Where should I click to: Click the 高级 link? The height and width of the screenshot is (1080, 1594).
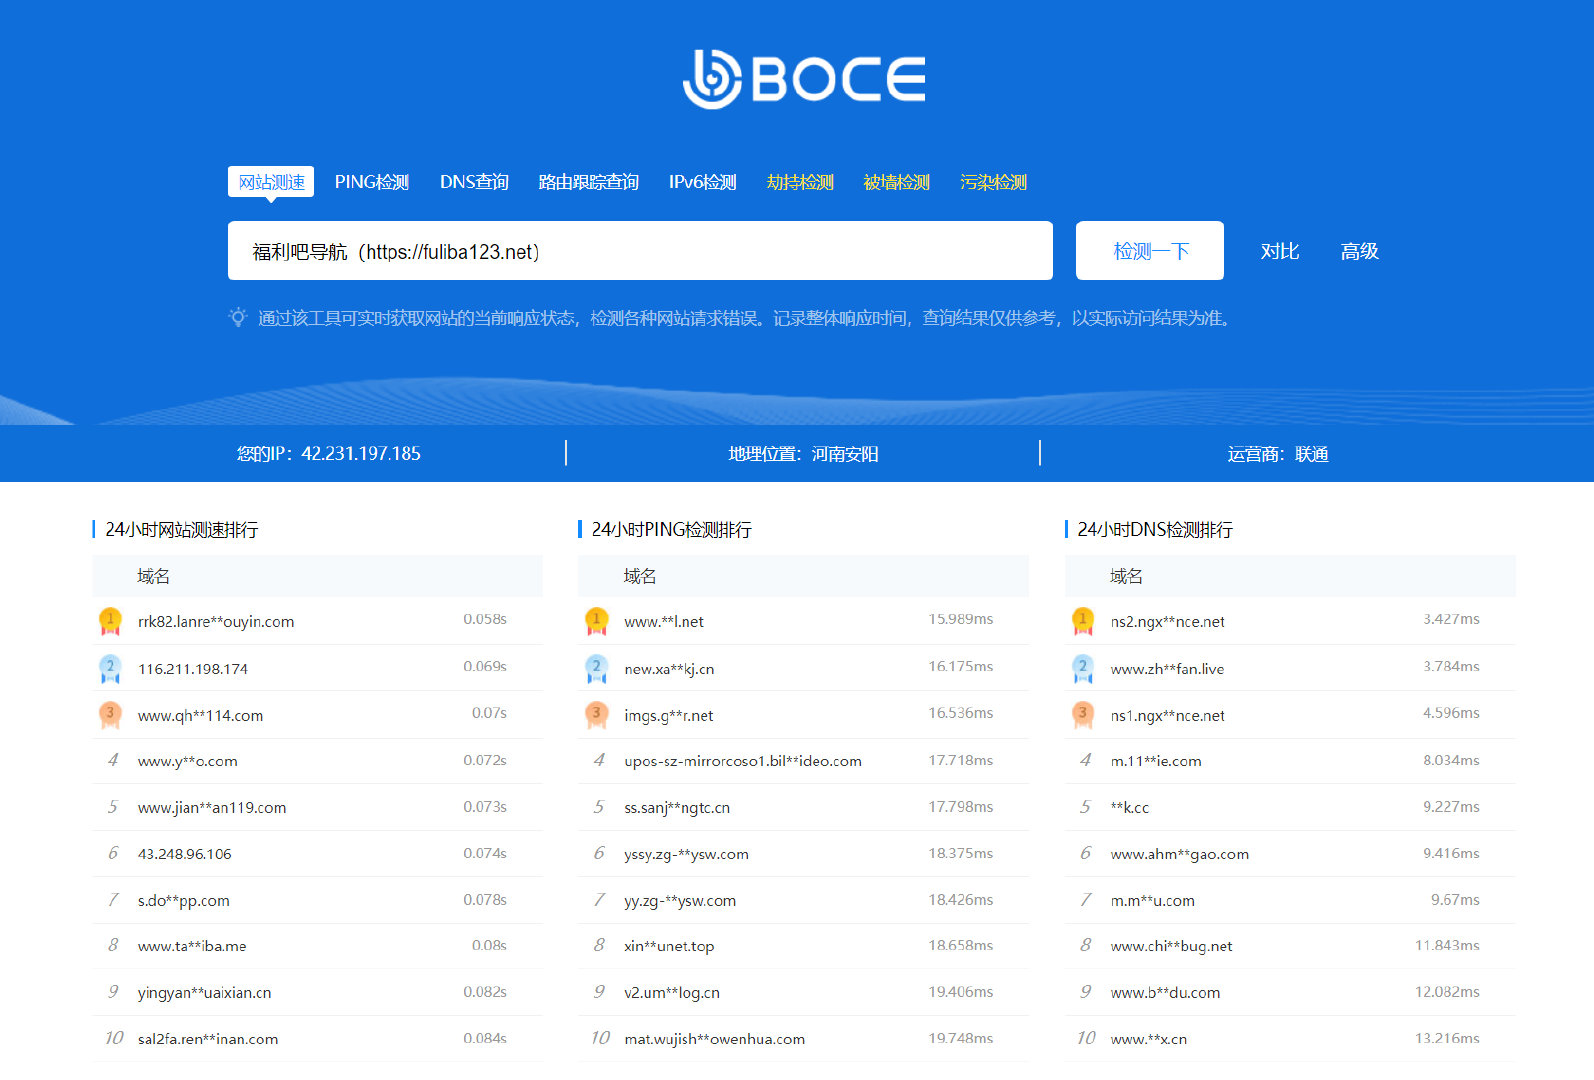(1360, 251)
